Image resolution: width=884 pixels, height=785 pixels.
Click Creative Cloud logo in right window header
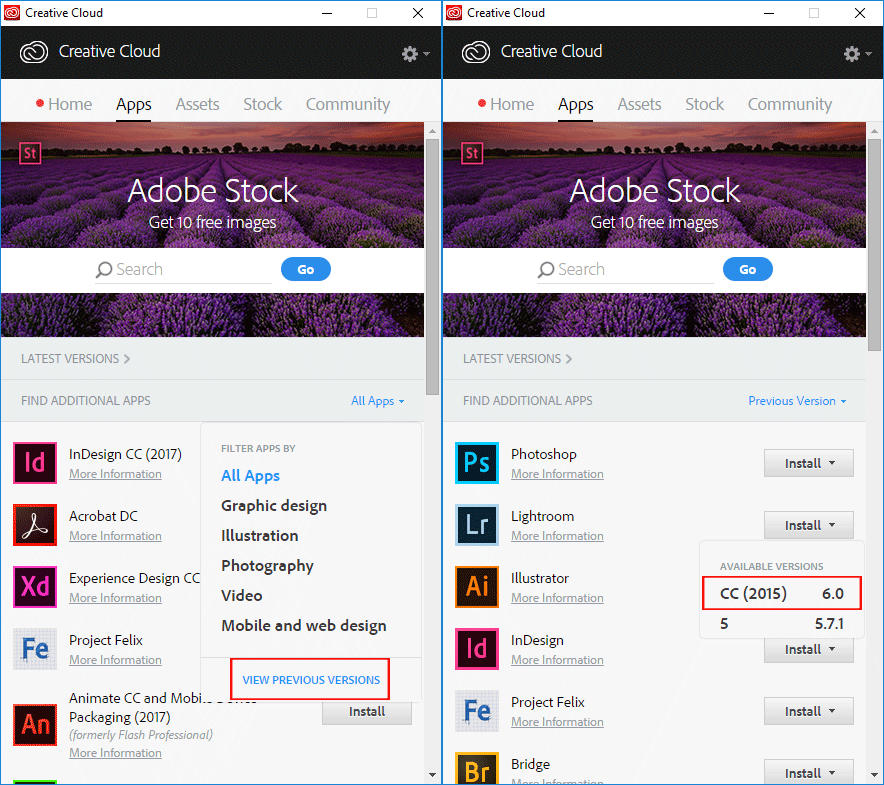pos(476,52)
